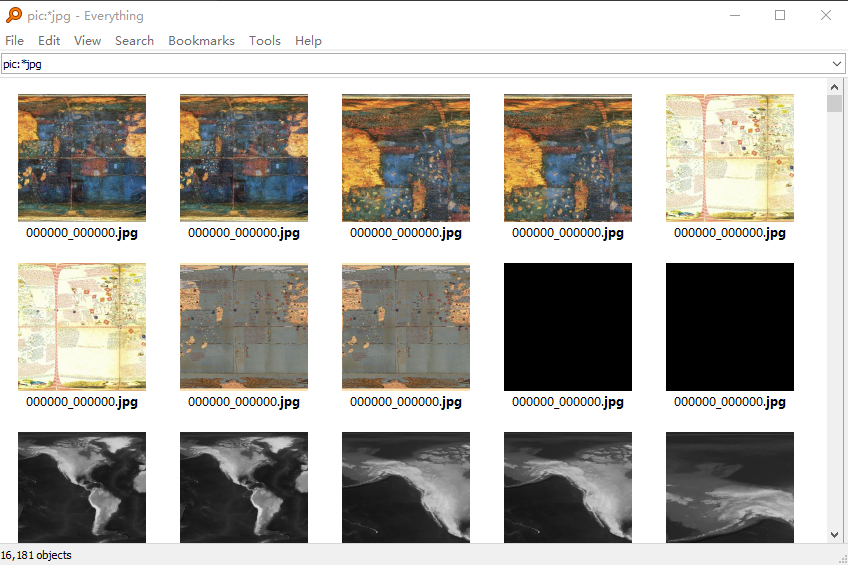Maximize the Everything window
The width and height of the screenshot is (848, 565).
pos(780,15)
